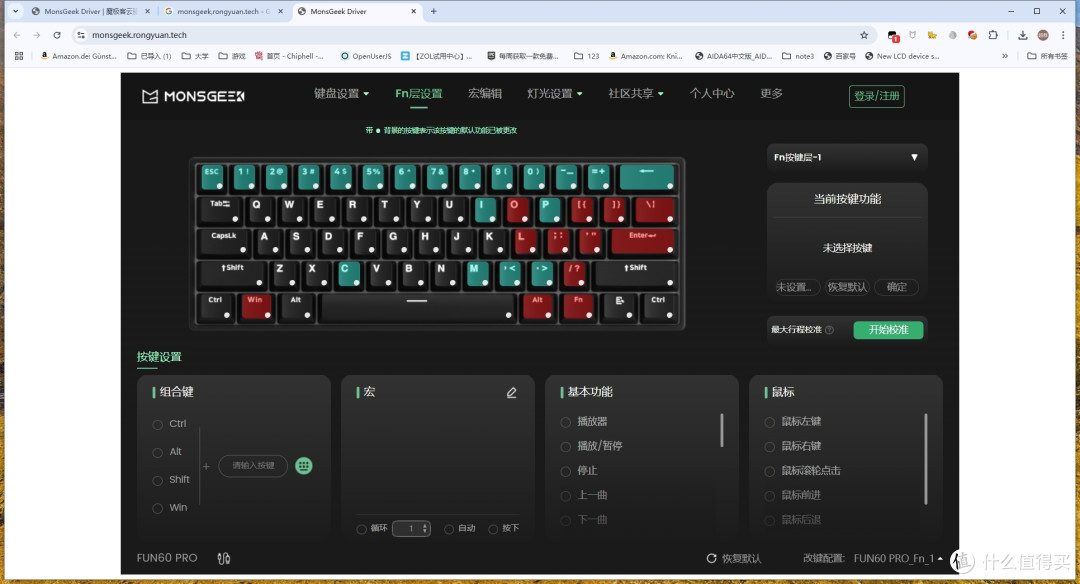Image resolution: width=1080 pixels, height=584 pixels.
Task: Select the red Enter key
Action: coord(641,241)
